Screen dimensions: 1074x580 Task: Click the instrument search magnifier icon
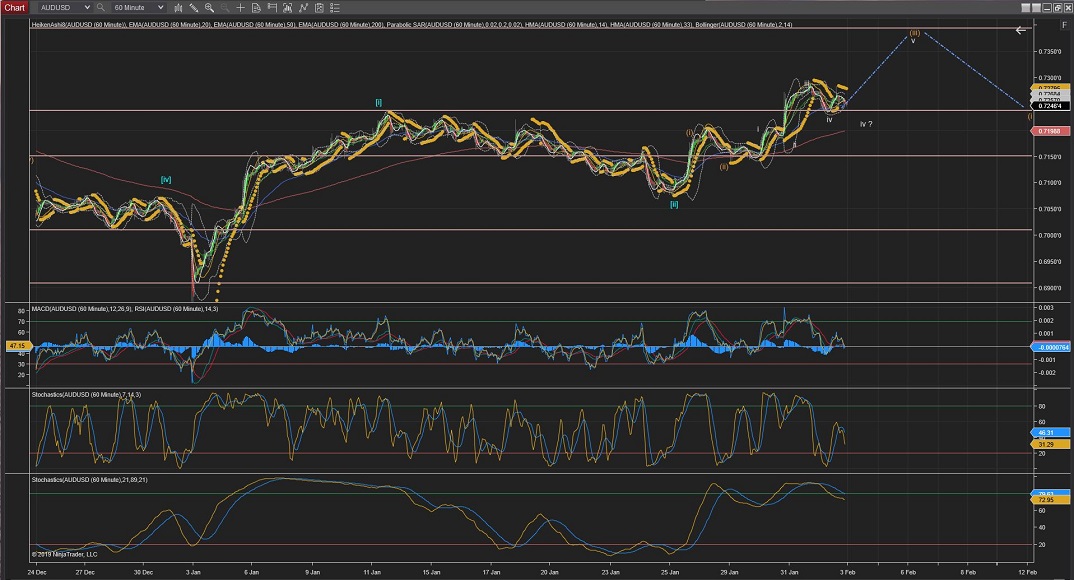click(x=101, y=8)
